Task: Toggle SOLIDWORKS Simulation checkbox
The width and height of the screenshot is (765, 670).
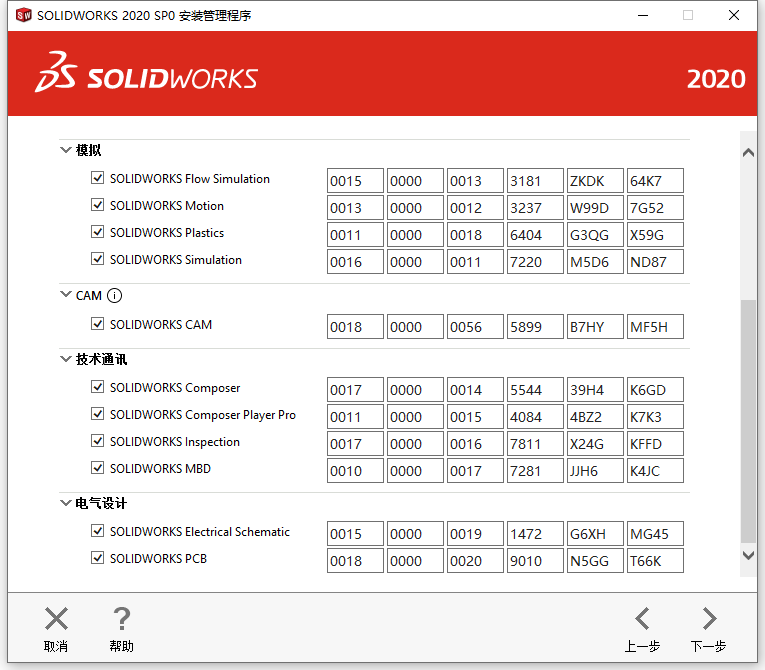Action: click(98, 259)
